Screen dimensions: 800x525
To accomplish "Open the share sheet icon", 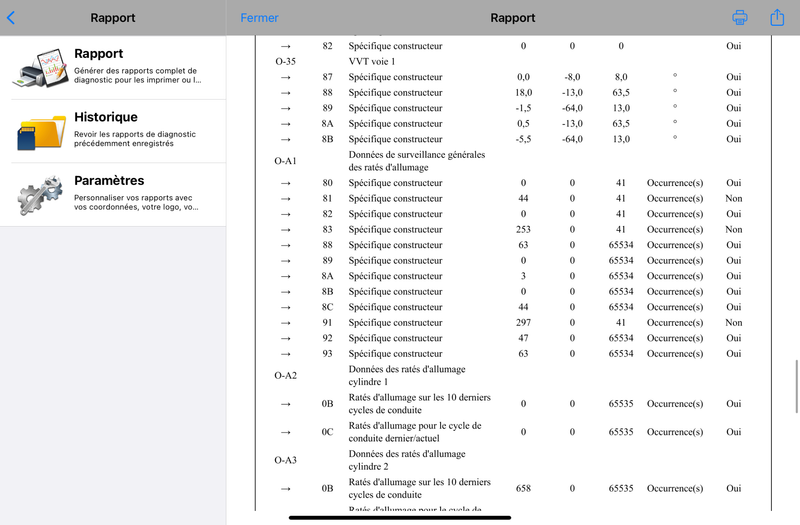I will [x=777, y=17].
